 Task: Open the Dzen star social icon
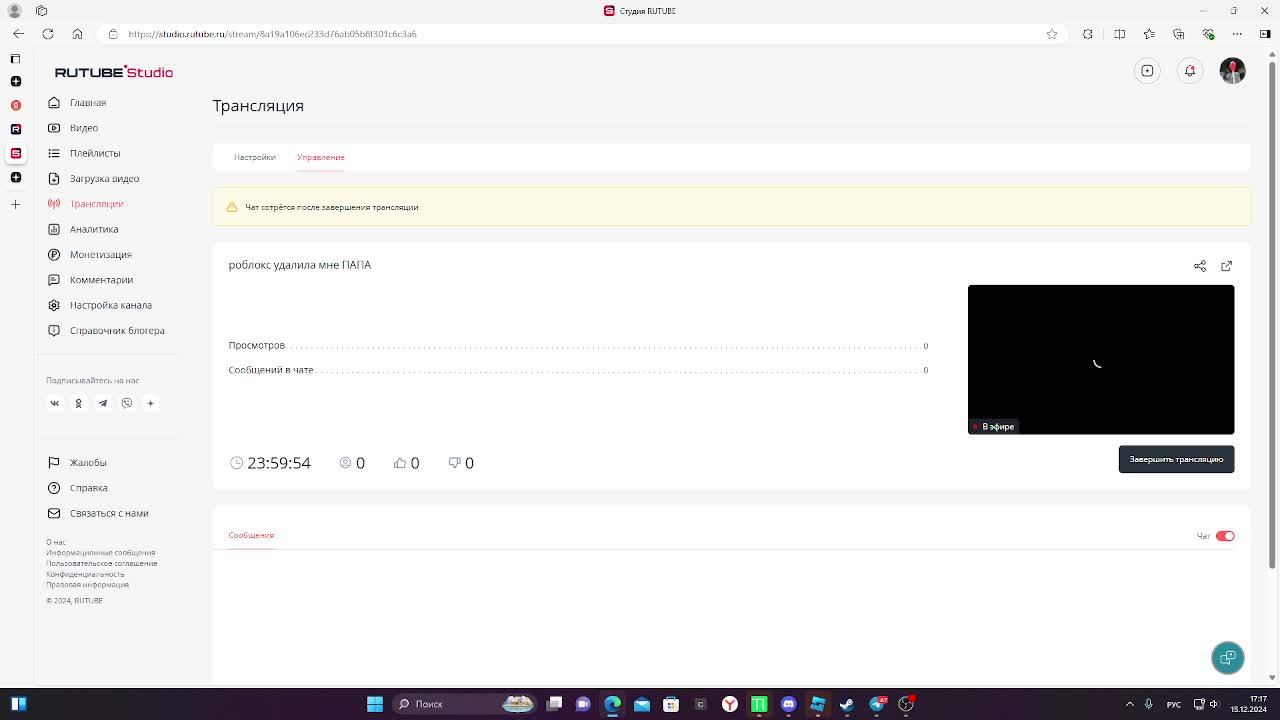tap(151, 403)
